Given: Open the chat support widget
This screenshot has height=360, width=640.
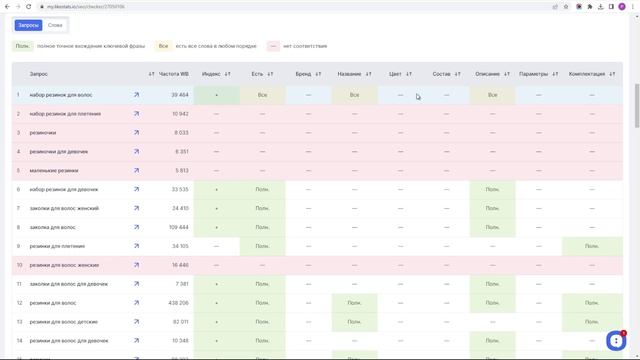Looking at the screenshot, I should (616, 340).
